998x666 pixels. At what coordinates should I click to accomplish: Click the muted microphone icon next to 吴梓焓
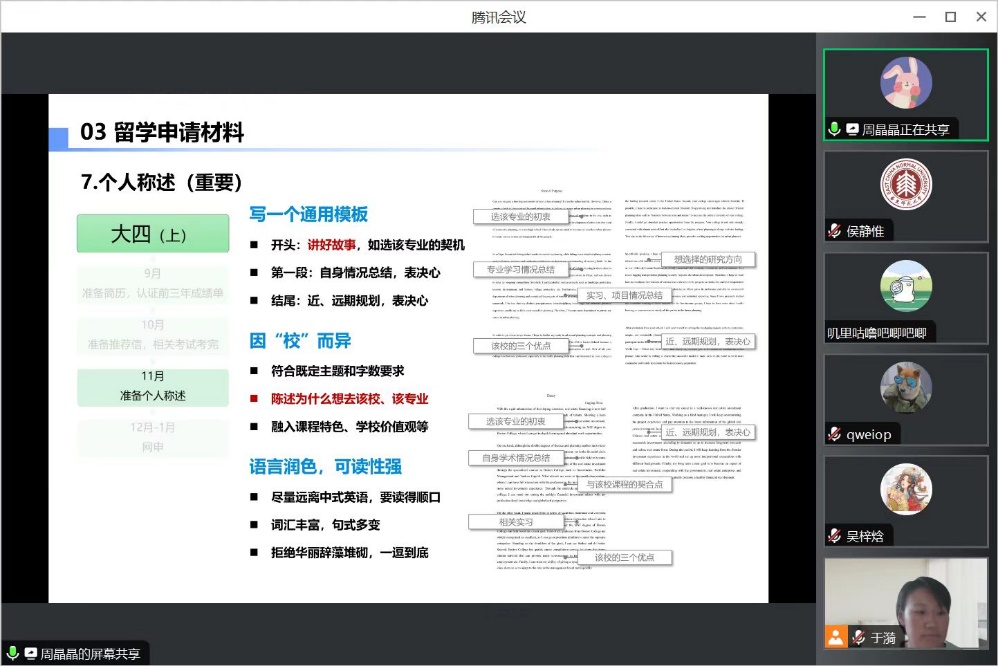point(834,536)
